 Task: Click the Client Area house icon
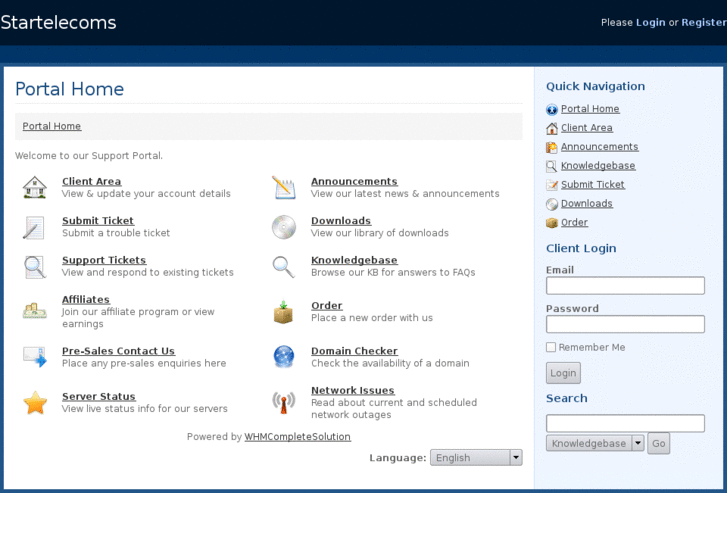point(35,188)
